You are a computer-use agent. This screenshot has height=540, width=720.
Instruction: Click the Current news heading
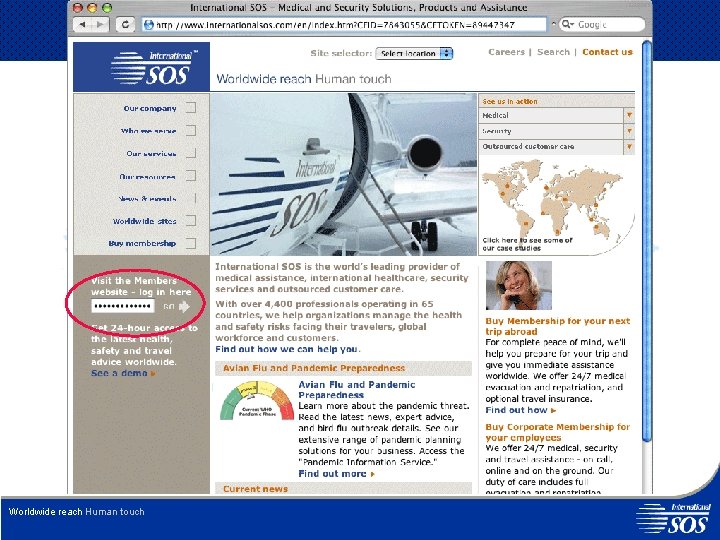[255, 489]
